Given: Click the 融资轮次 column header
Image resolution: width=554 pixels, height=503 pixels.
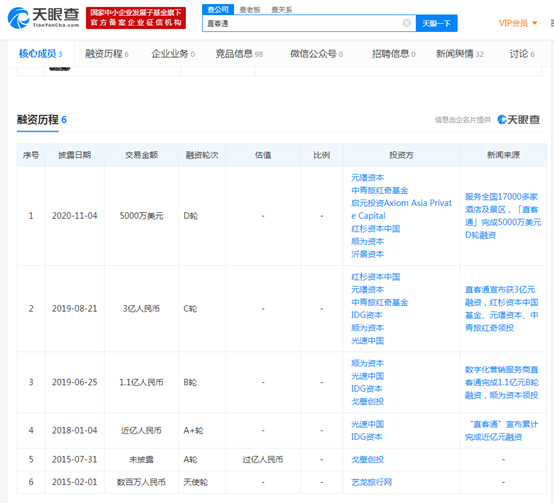Looking at the screenshot, I should [202, 155].
